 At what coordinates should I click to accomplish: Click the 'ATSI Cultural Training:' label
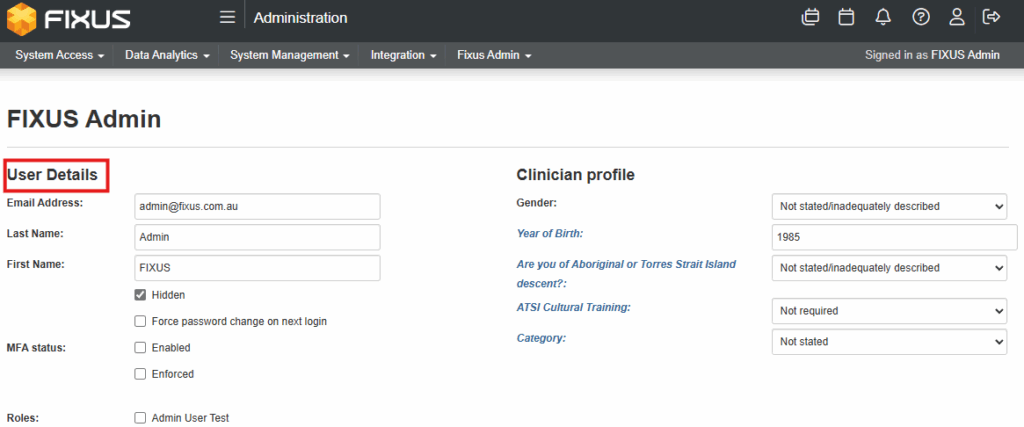pyautogui.click(x=573, y=307)
